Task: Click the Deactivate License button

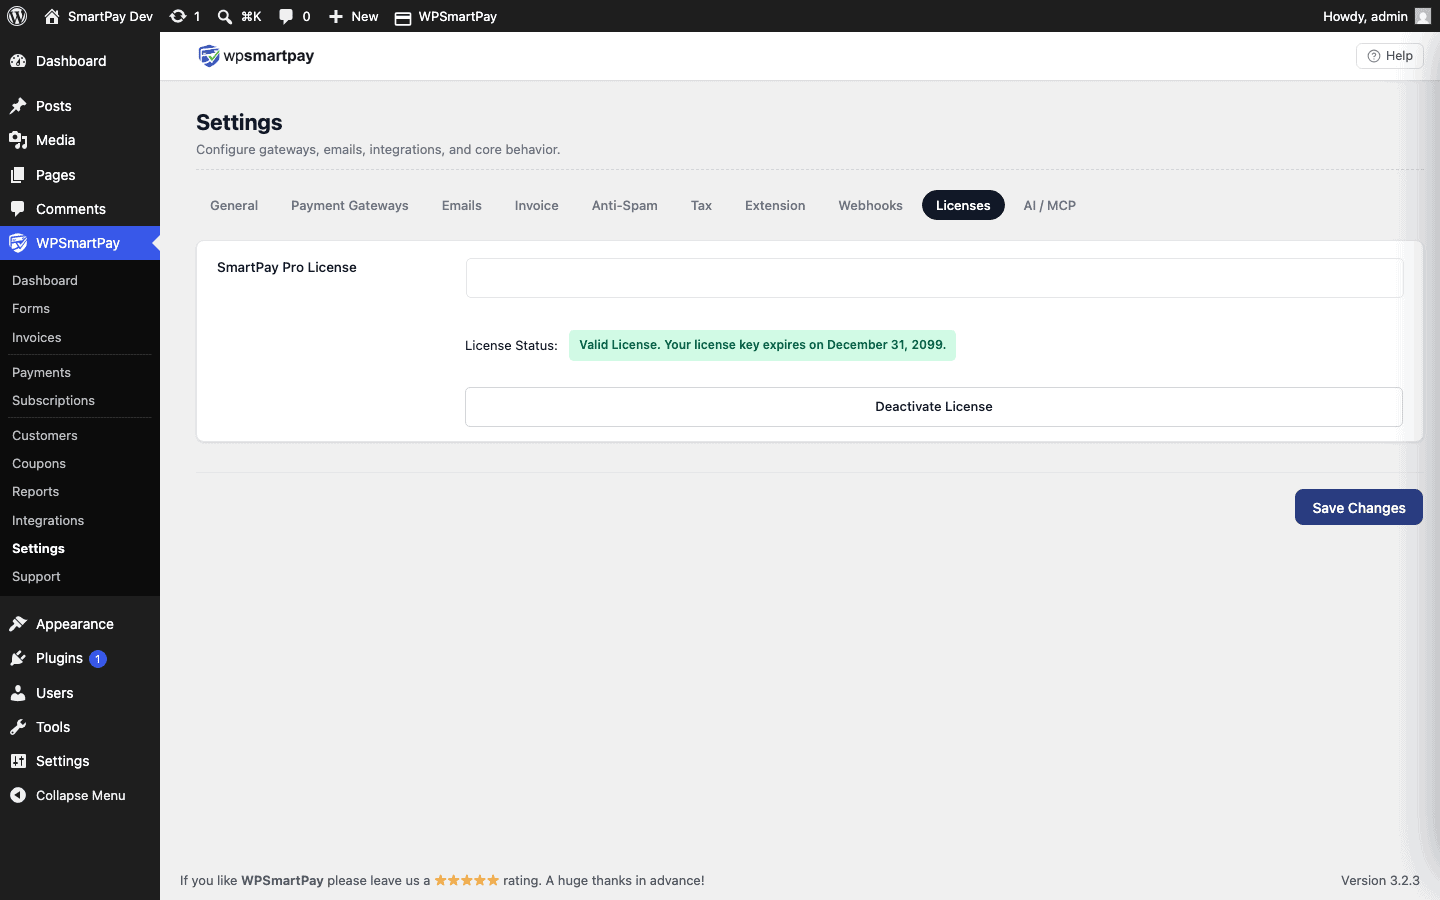Action: 934,407
